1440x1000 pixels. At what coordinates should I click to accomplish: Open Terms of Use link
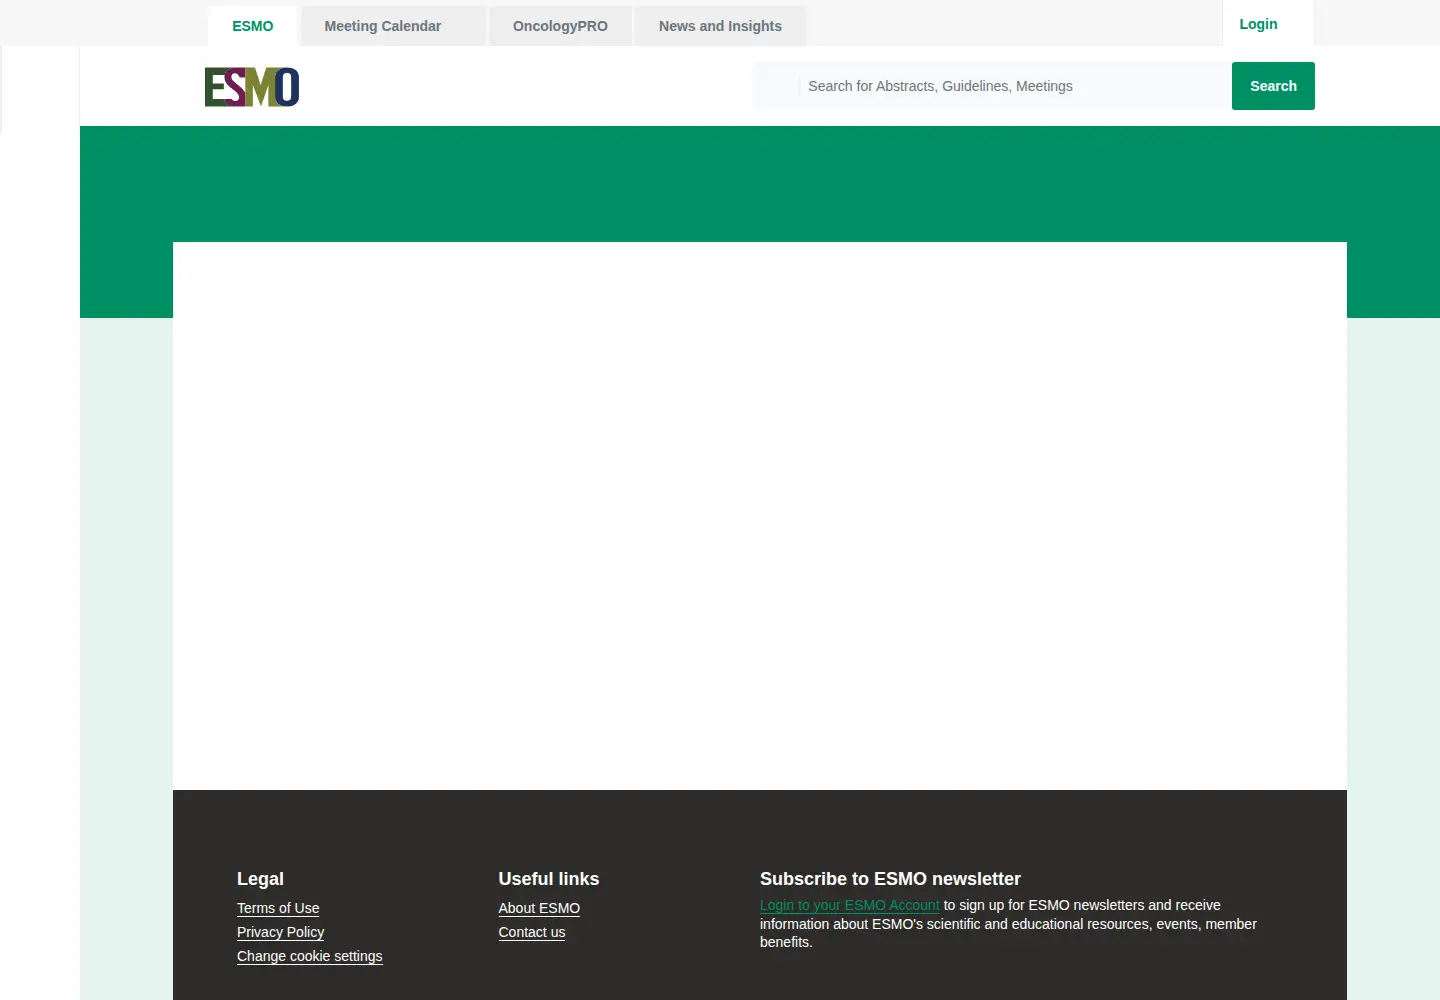tap(278, 908)
